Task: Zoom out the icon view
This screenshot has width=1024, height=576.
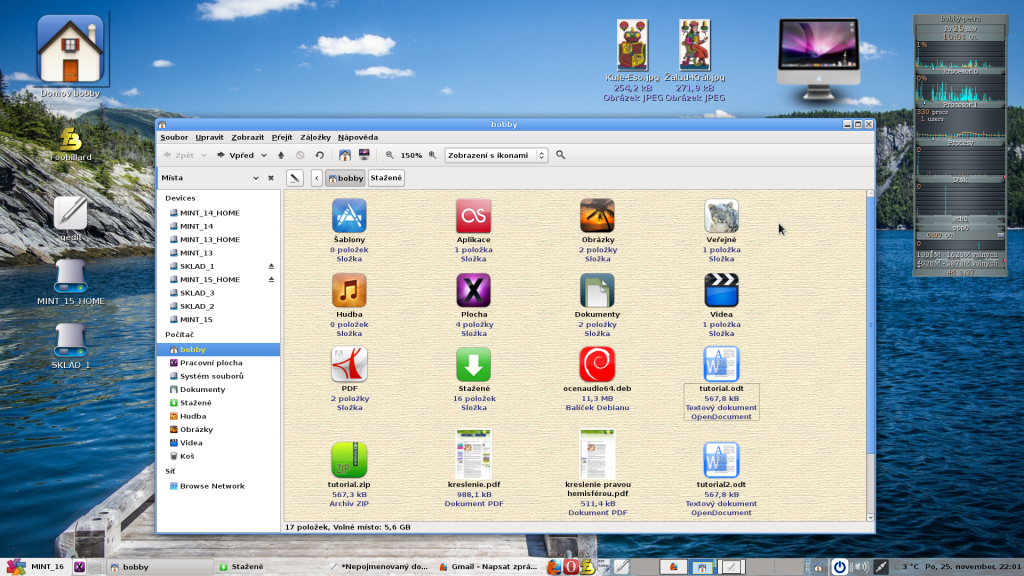Action: point(389,155)
